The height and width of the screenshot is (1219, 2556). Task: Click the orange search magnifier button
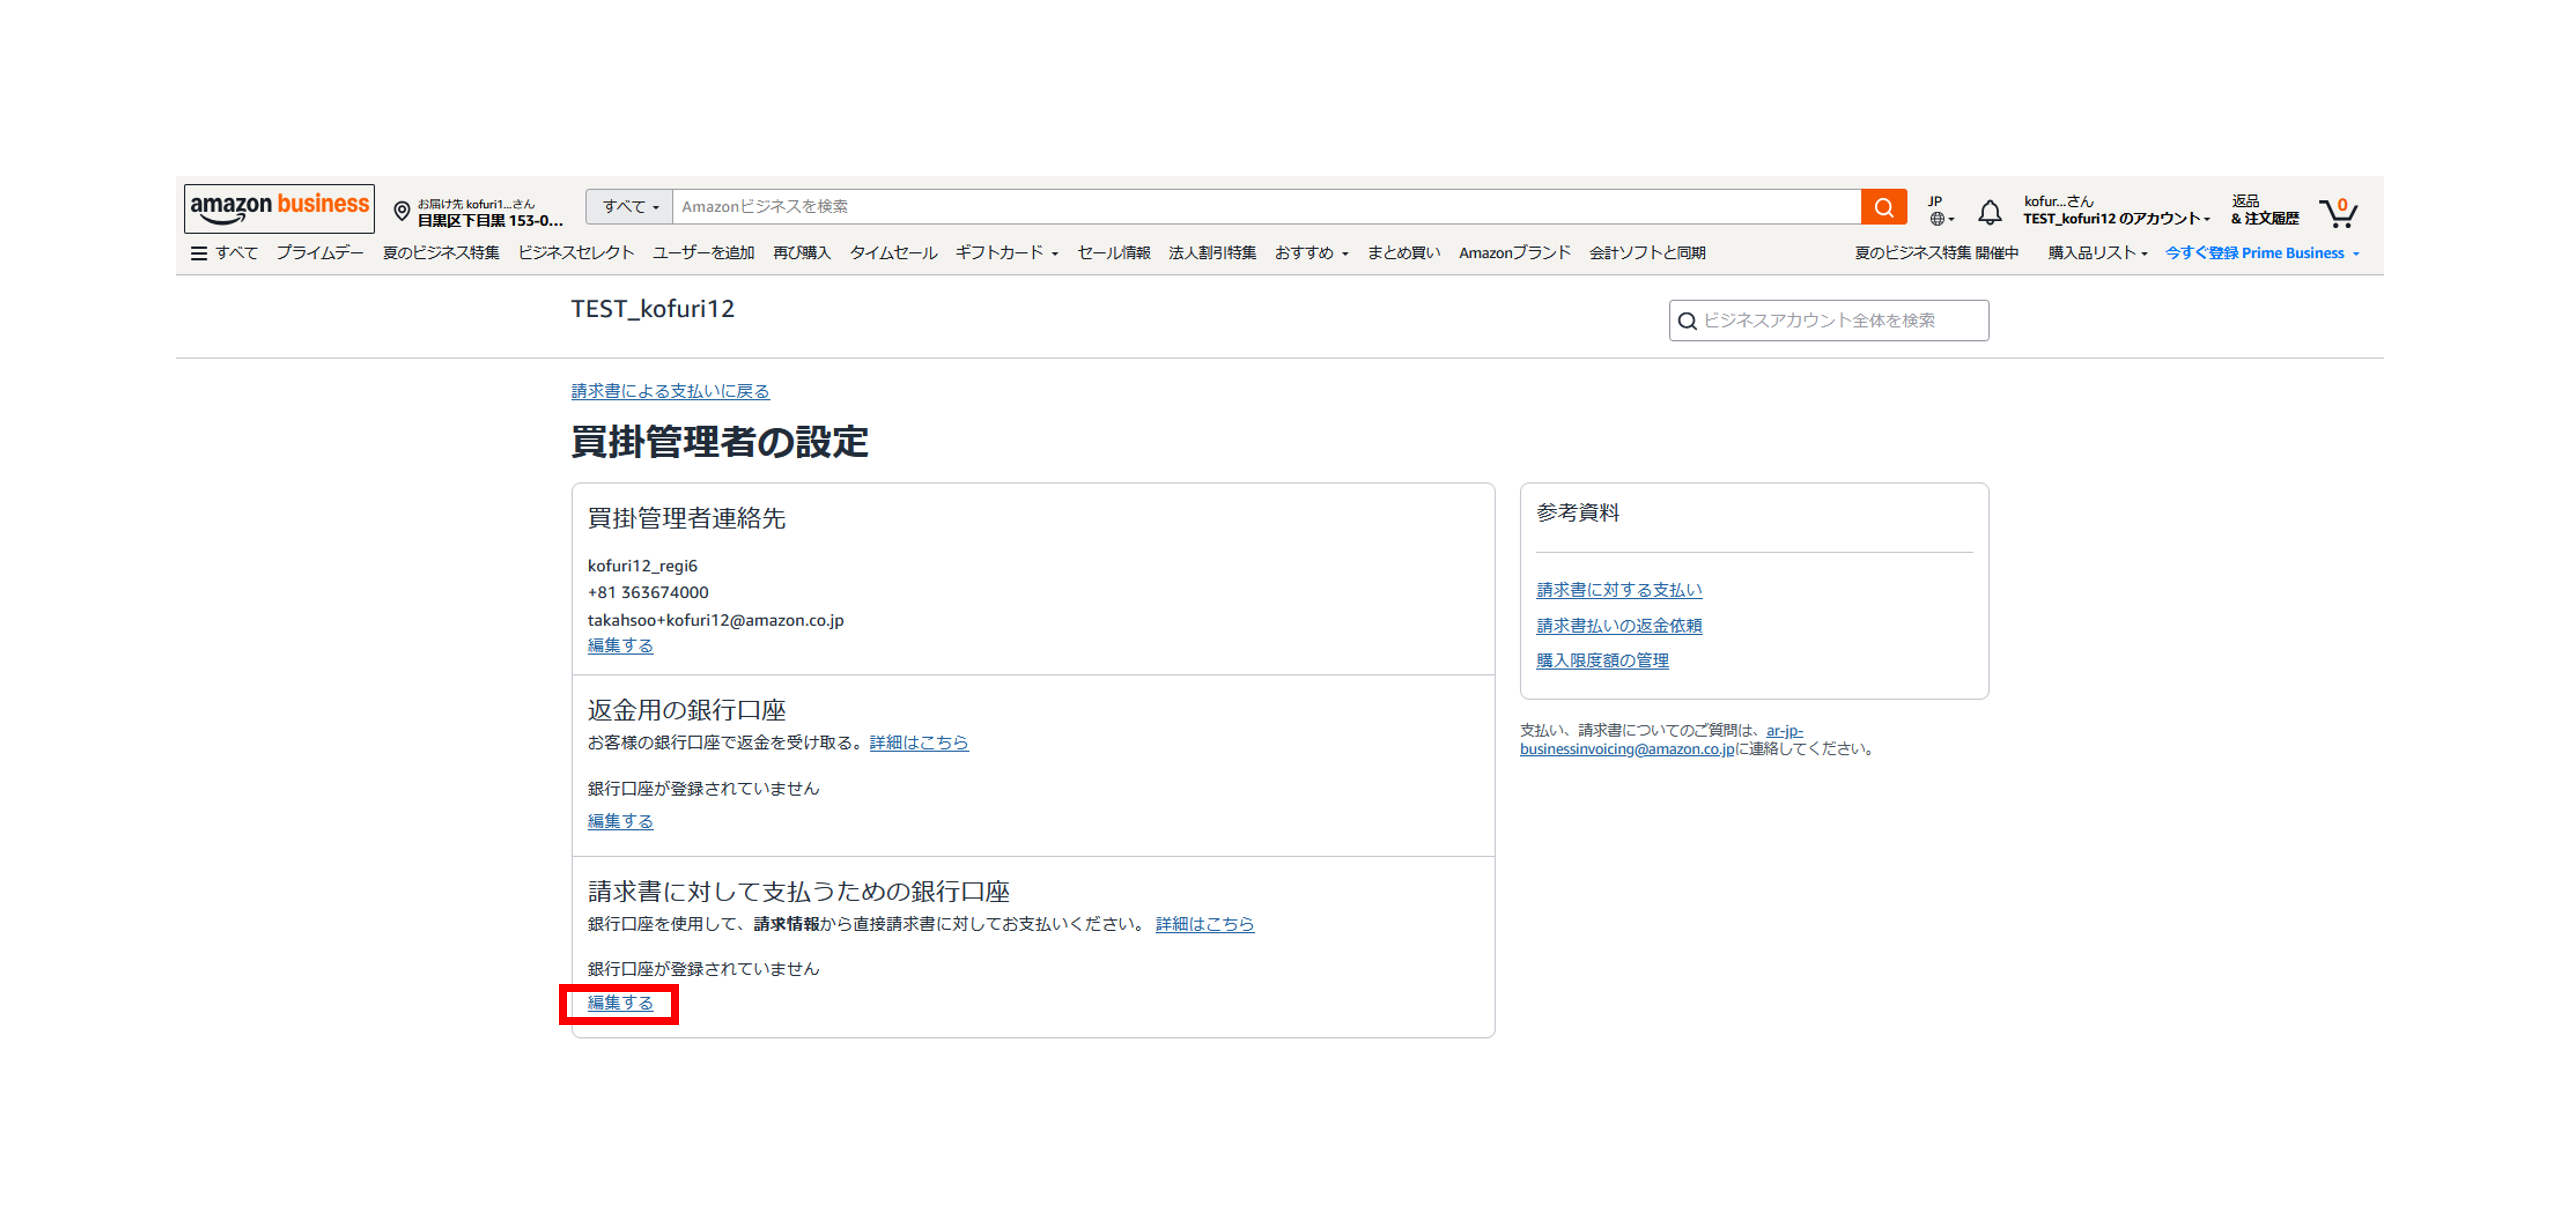point(1883,207)
